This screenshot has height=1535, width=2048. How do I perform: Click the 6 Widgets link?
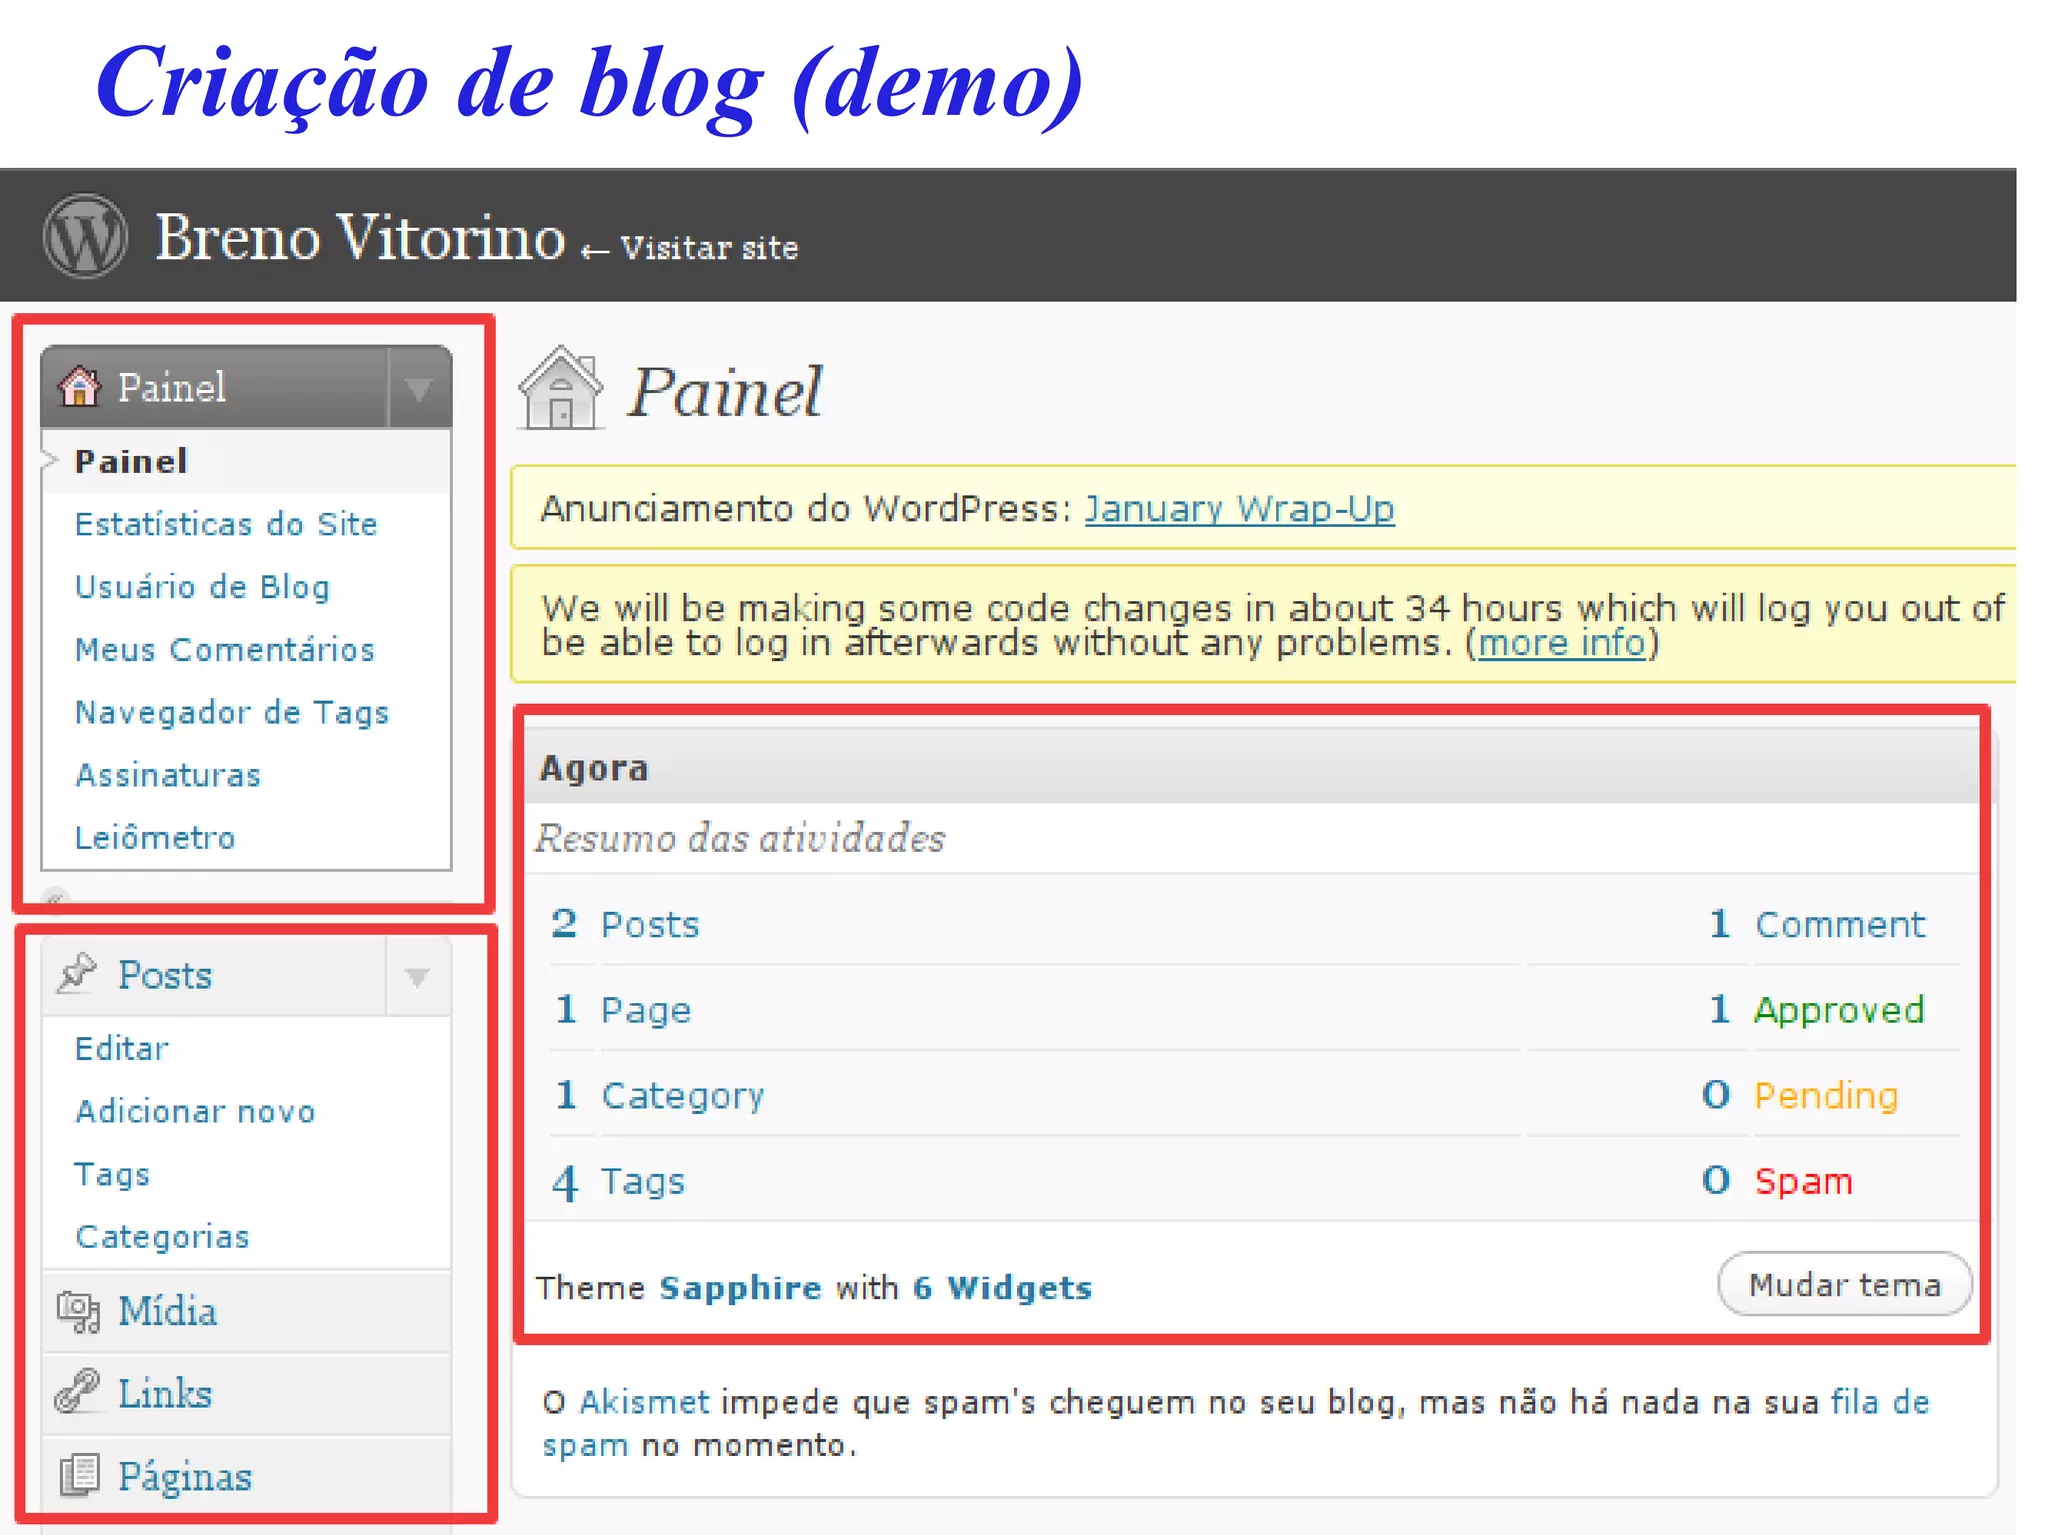click(1002, 1287)
